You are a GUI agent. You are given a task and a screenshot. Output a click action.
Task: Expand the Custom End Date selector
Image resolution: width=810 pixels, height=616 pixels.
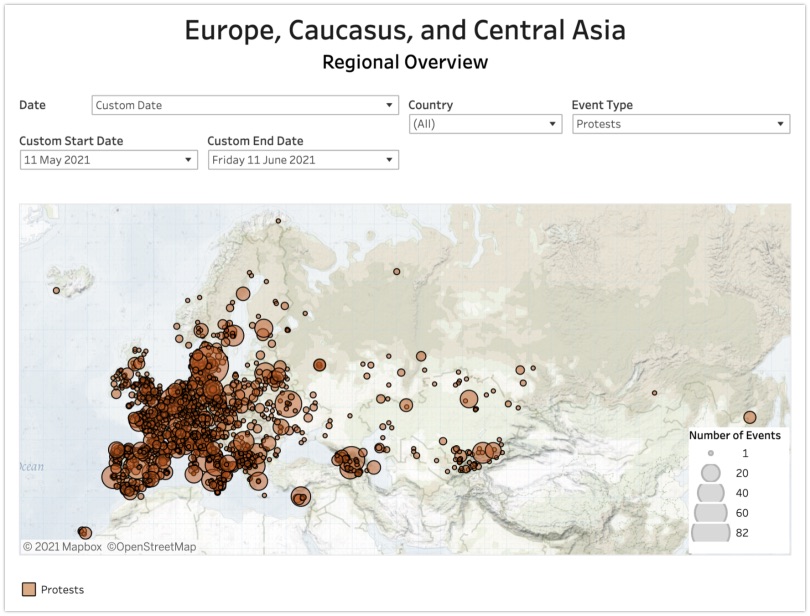coord(303,160)
